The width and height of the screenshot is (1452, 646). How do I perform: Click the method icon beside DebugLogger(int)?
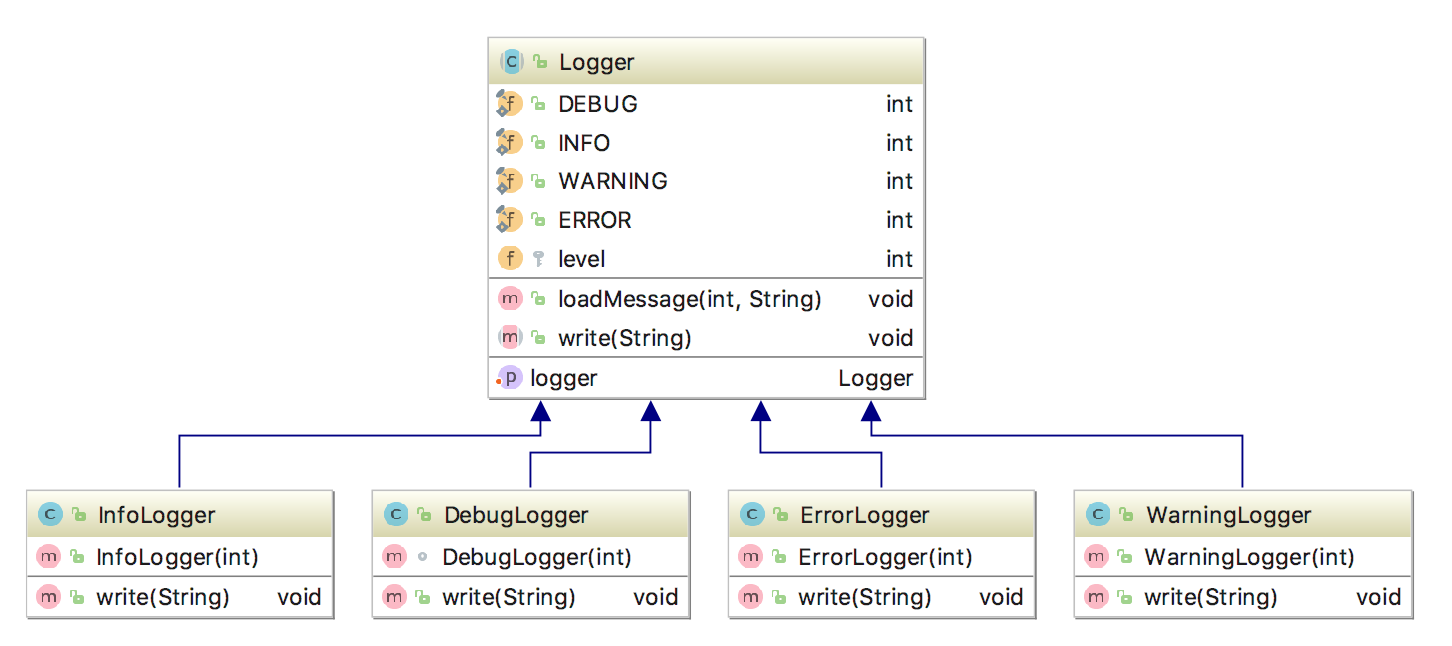click(394, 557)
